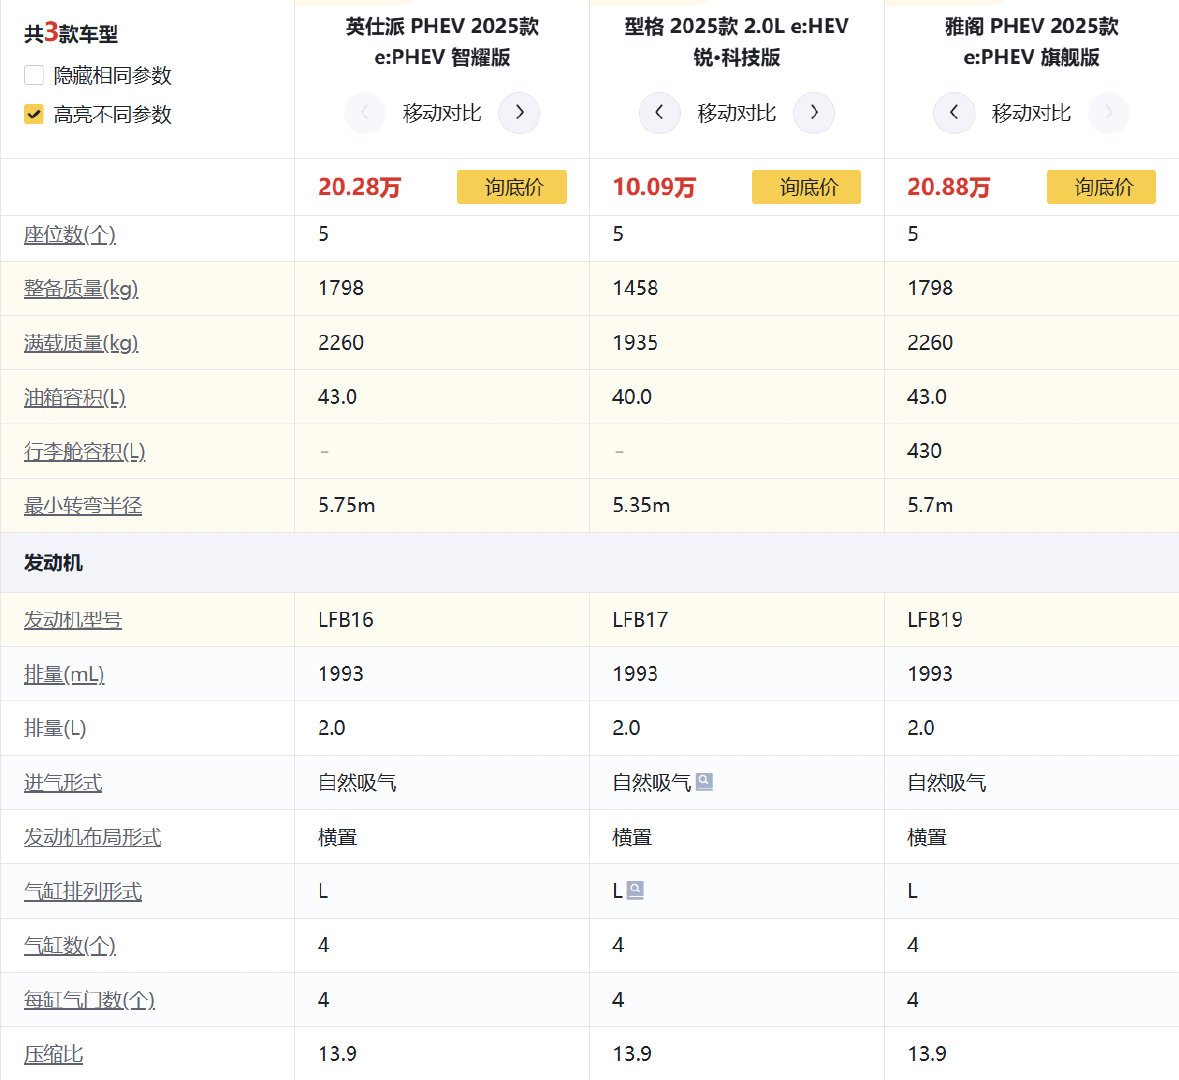
Task: Open 排量(mL) parameter link
Action: pos(64,674)
